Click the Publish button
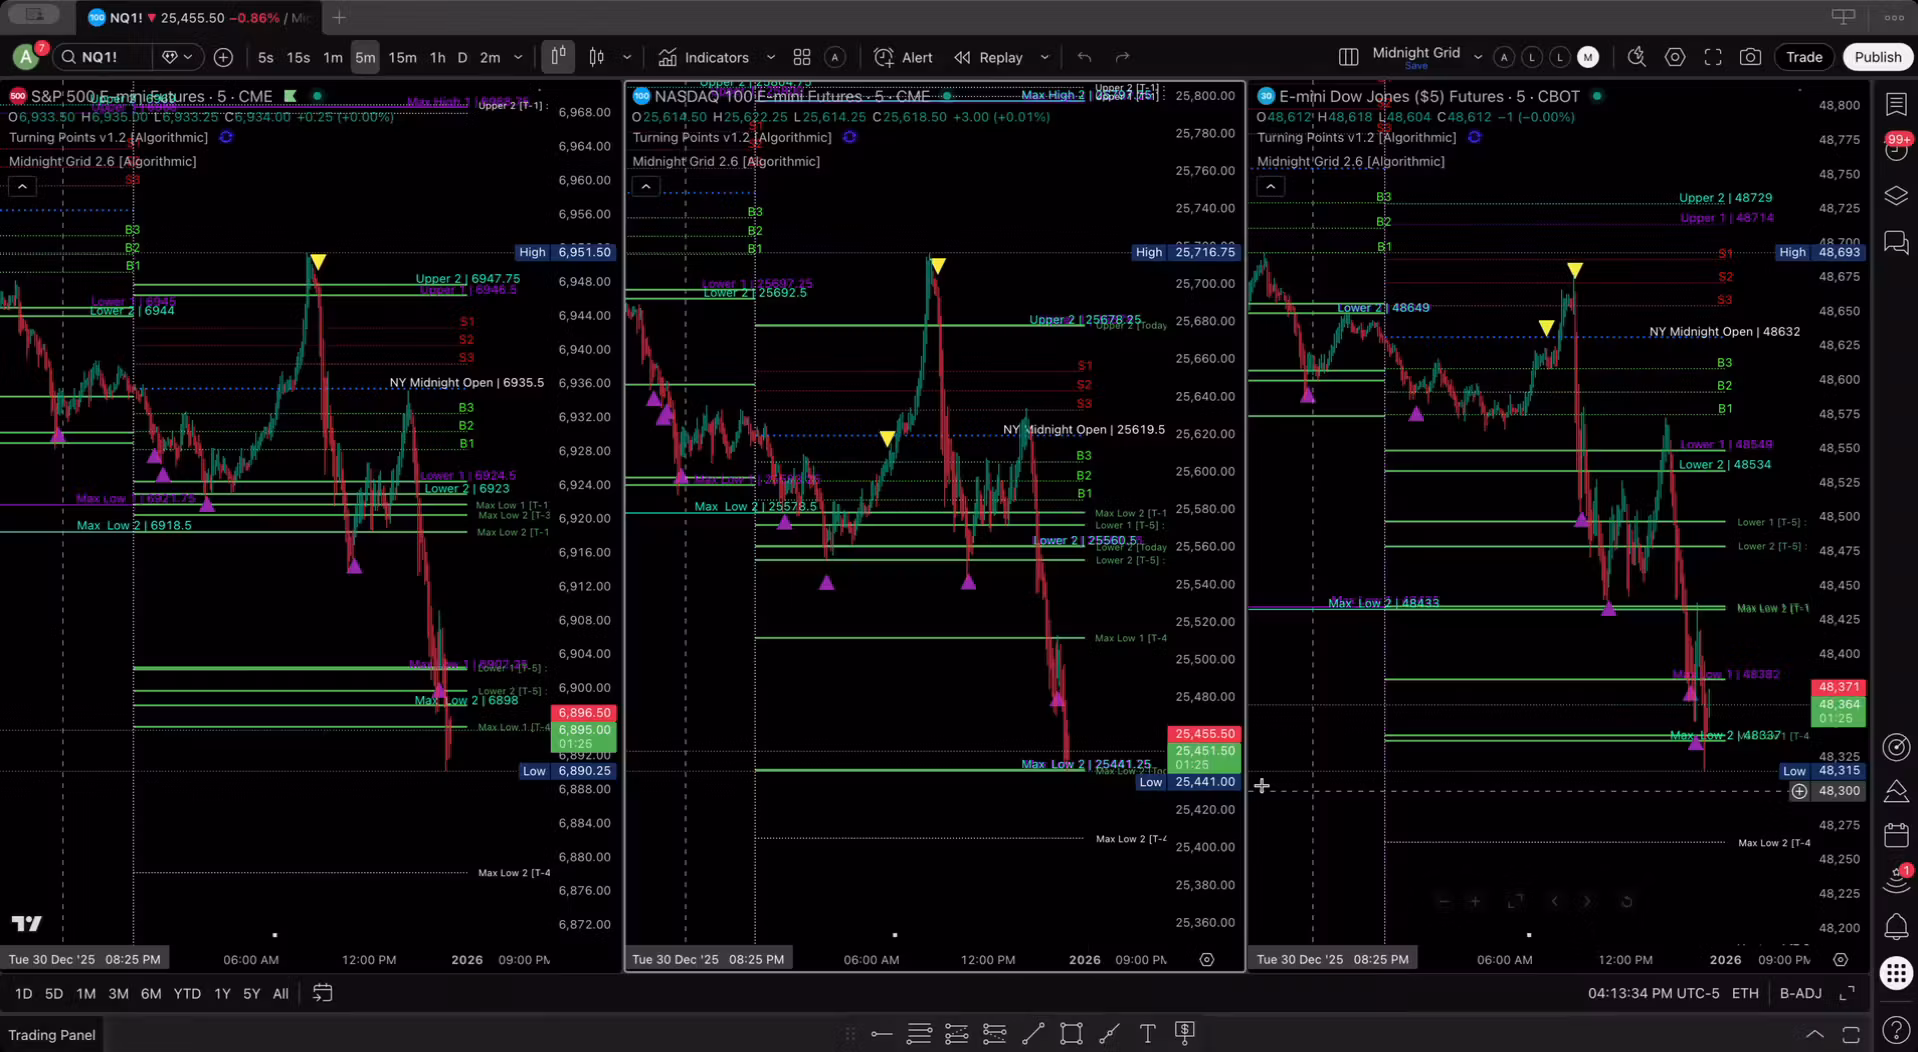The image size is (1918, 1052). (x=1876, y=57)
